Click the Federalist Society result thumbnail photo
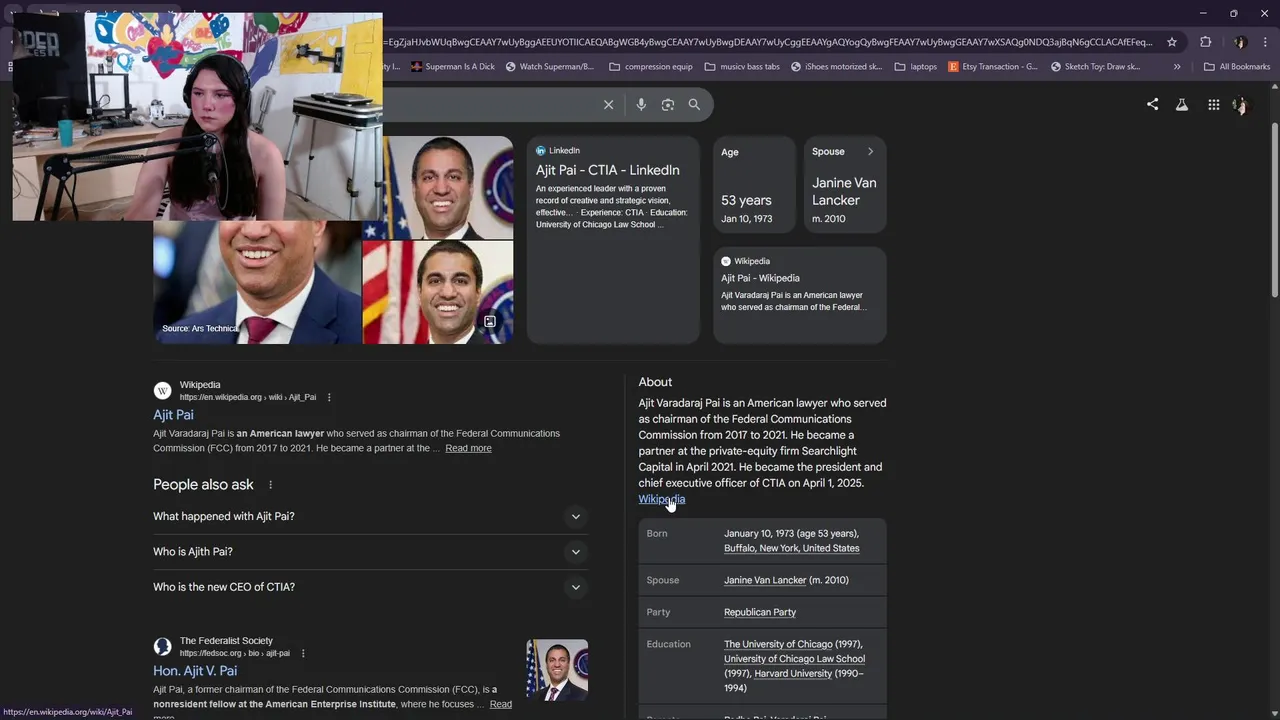The width and height of the screenshot is (1280, 720). (557, 670)
